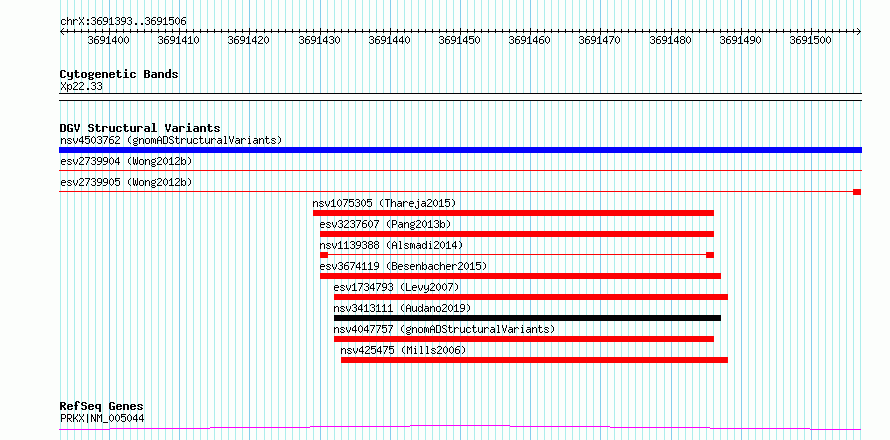Click the chrX:3691393..3691506 region label
This screenshot has width=890, height=440.
[123, 22]
